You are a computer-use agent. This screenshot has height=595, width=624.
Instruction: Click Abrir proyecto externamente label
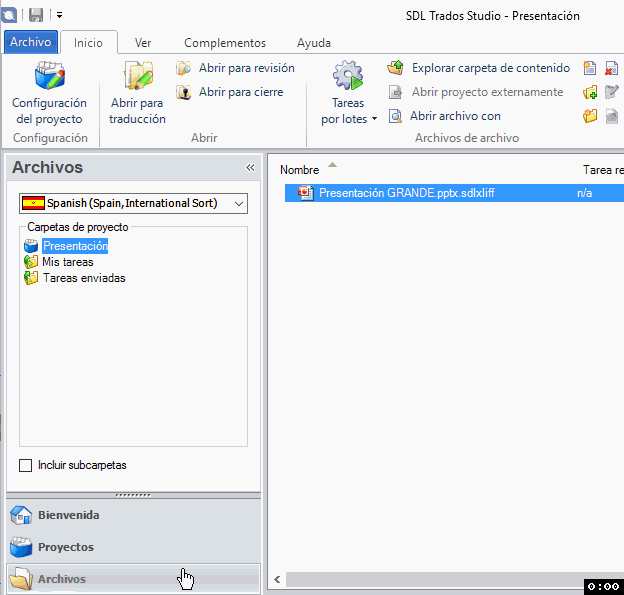point(488,92)
